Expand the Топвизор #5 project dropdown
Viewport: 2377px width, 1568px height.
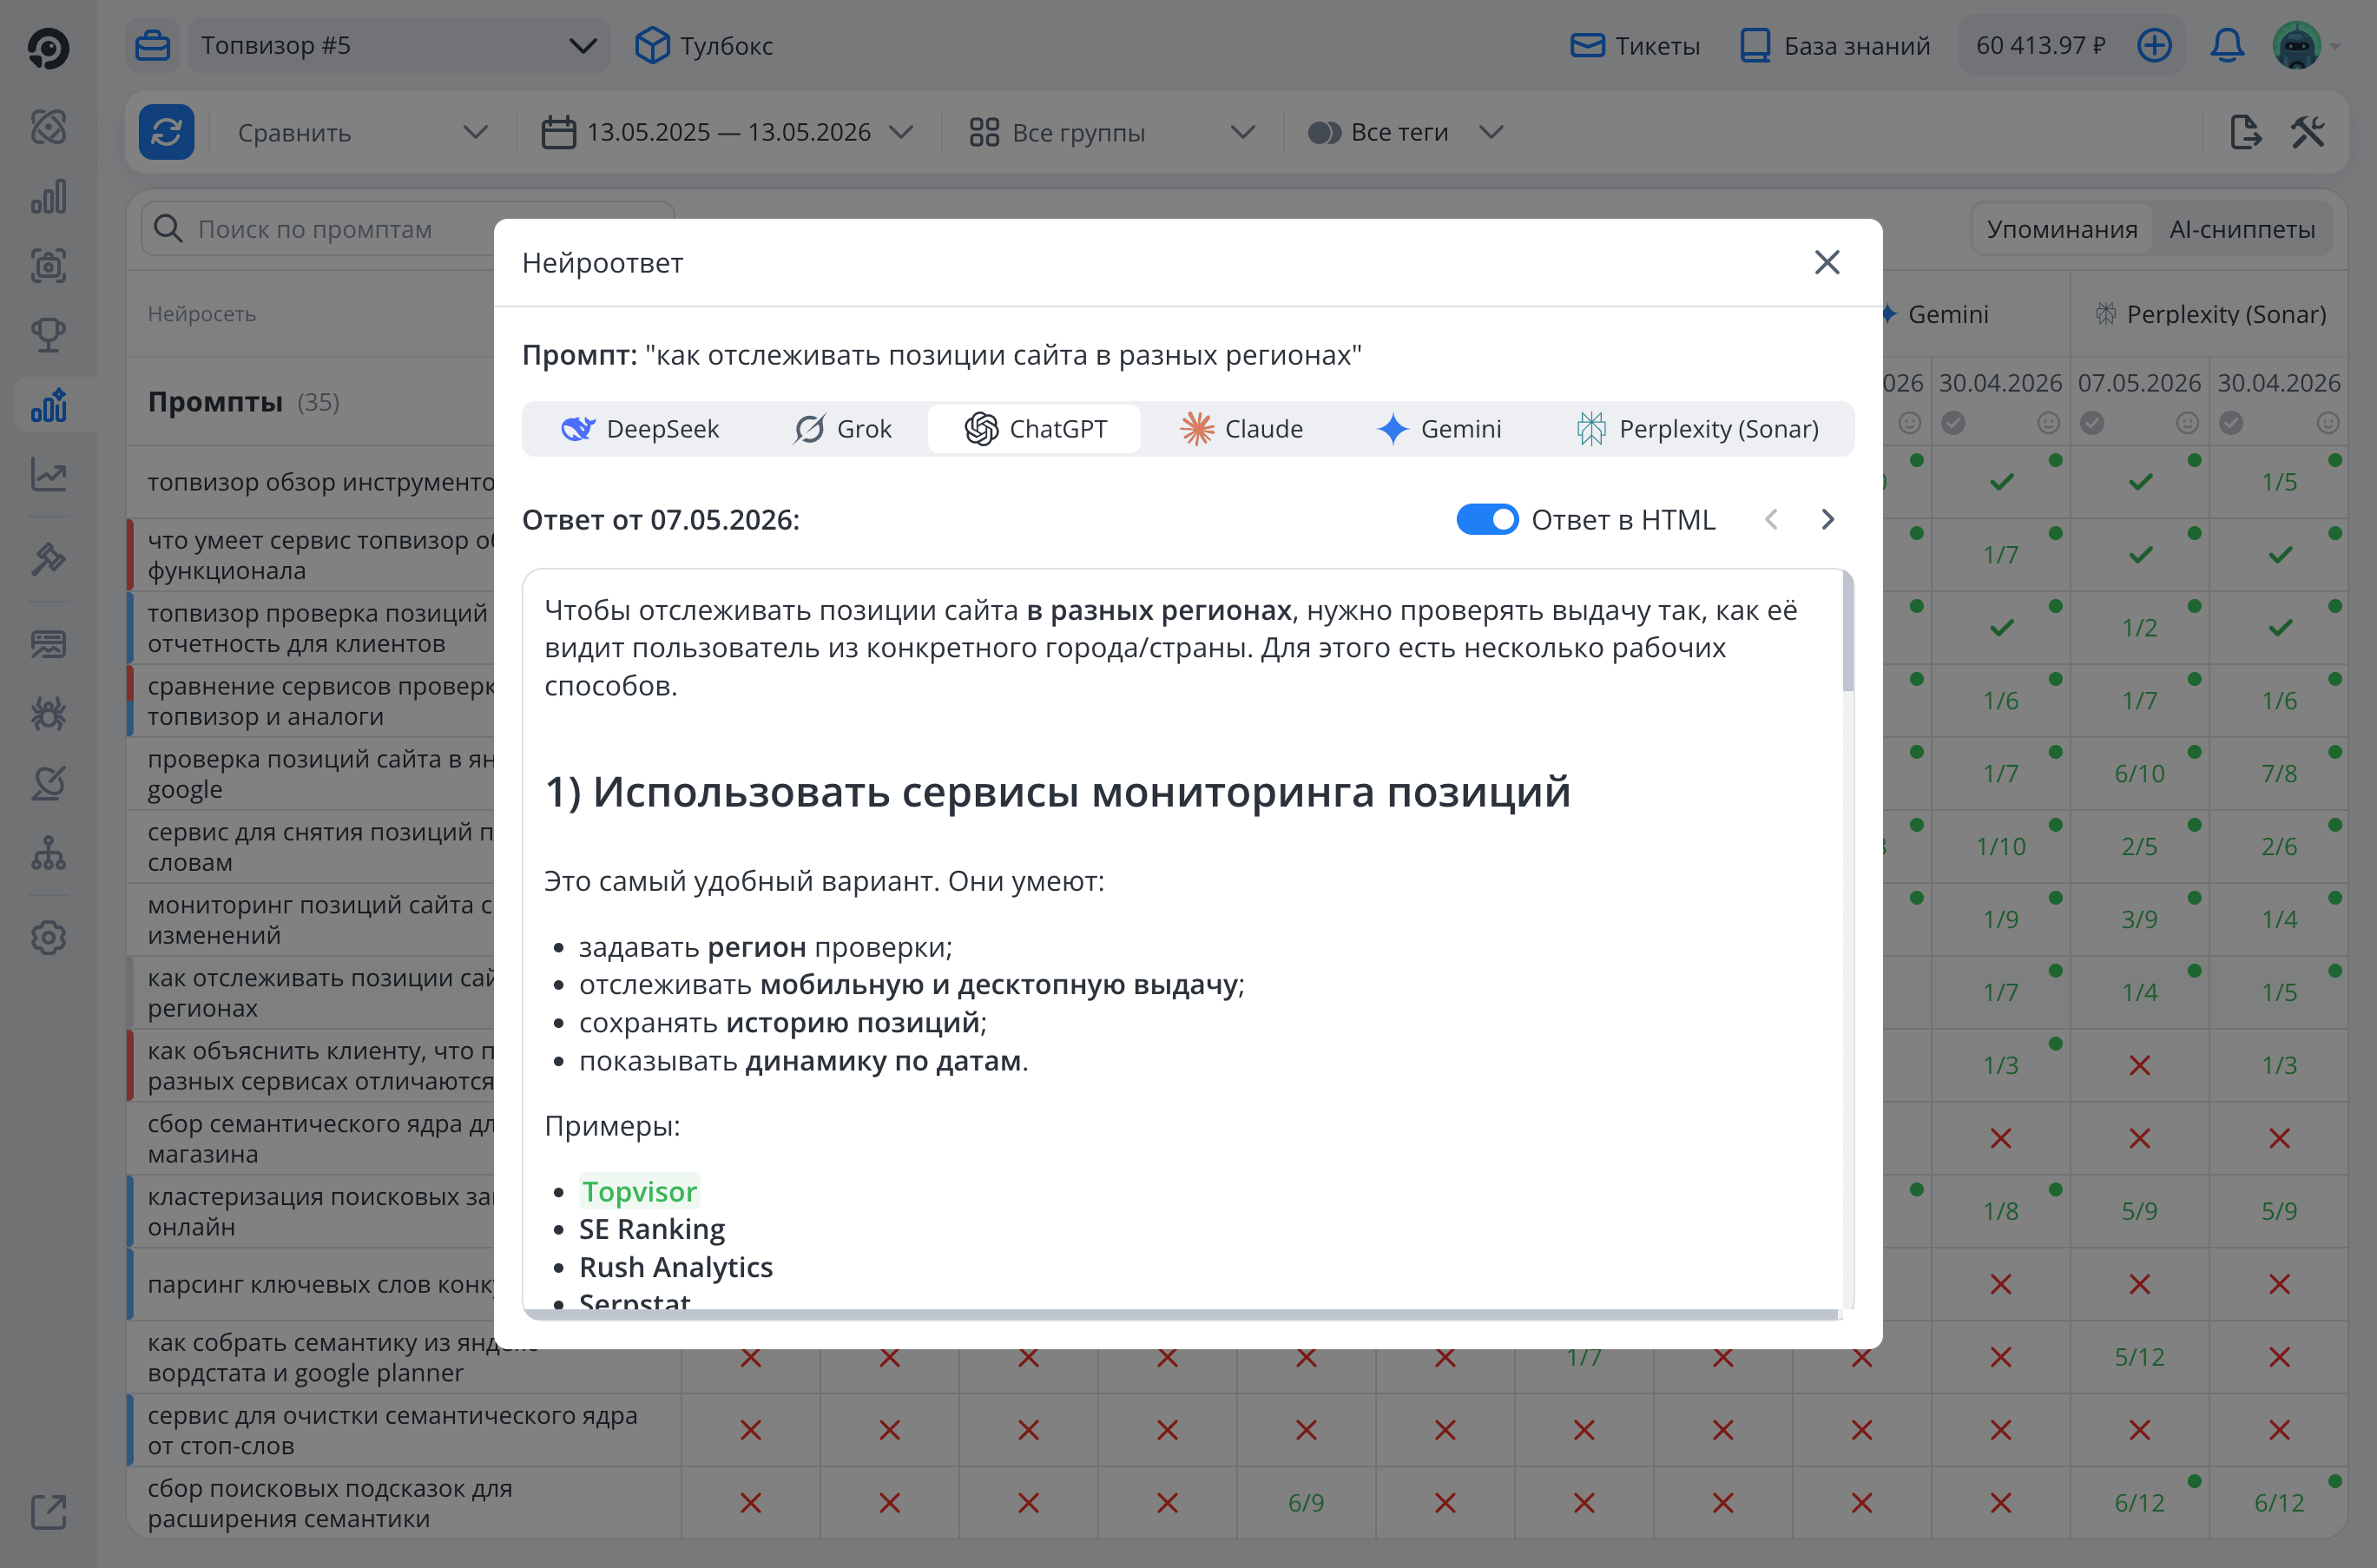tap(398, 46)
